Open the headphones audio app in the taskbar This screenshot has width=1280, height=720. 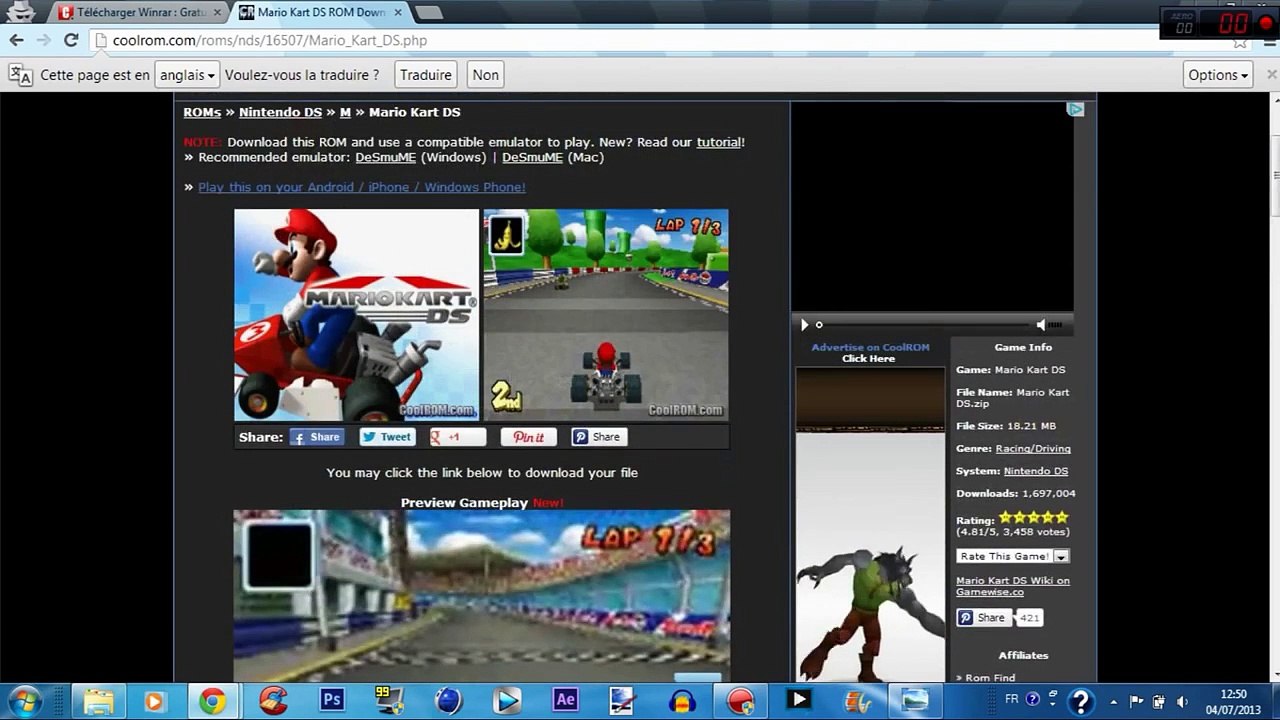click(x=683, y=701)
